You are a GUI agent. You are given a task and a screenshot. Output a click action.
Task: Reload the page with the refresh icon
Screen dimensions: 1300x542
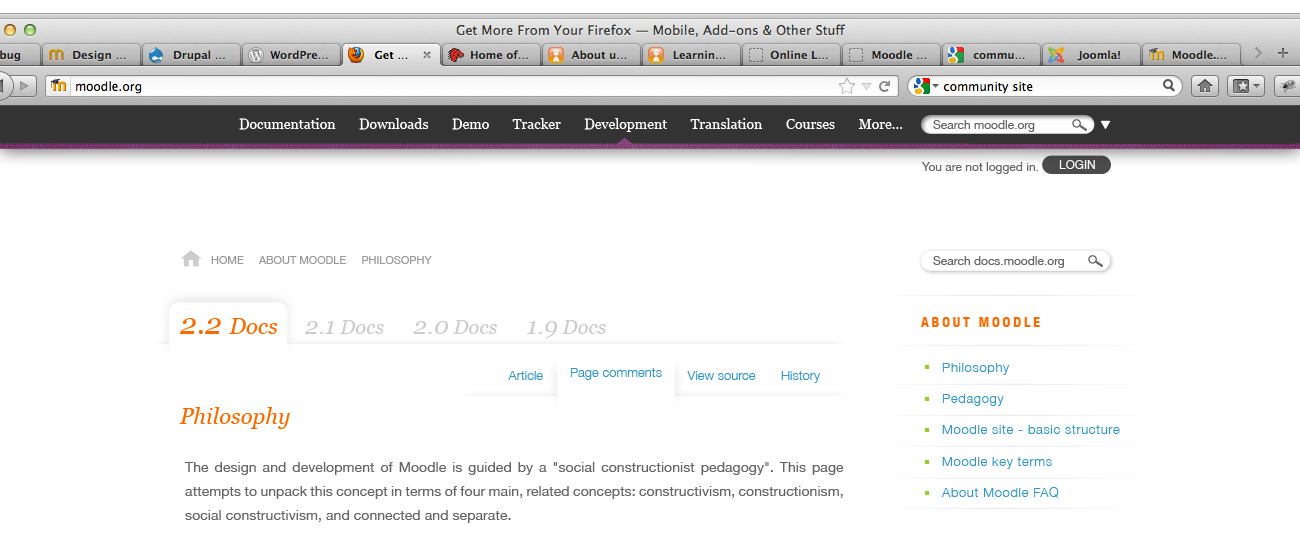(x=884, y=86)
